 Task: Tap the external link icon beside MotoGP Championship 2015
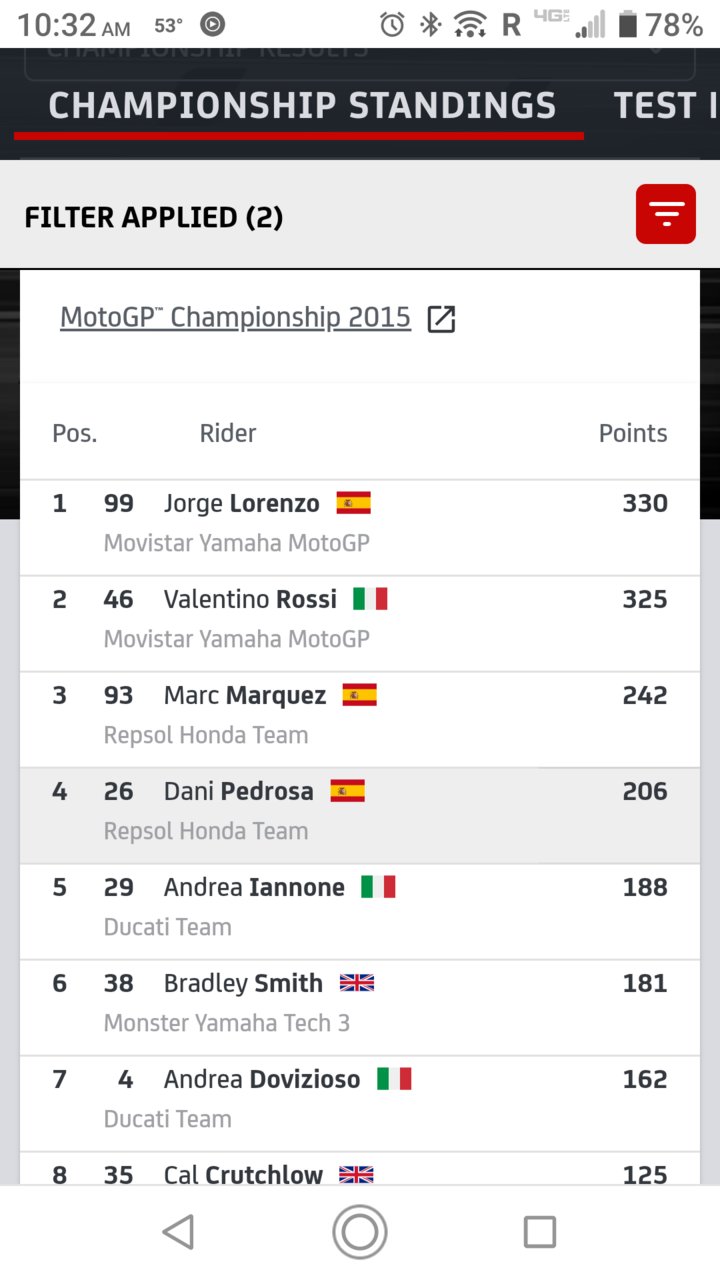tap(441, 319)
